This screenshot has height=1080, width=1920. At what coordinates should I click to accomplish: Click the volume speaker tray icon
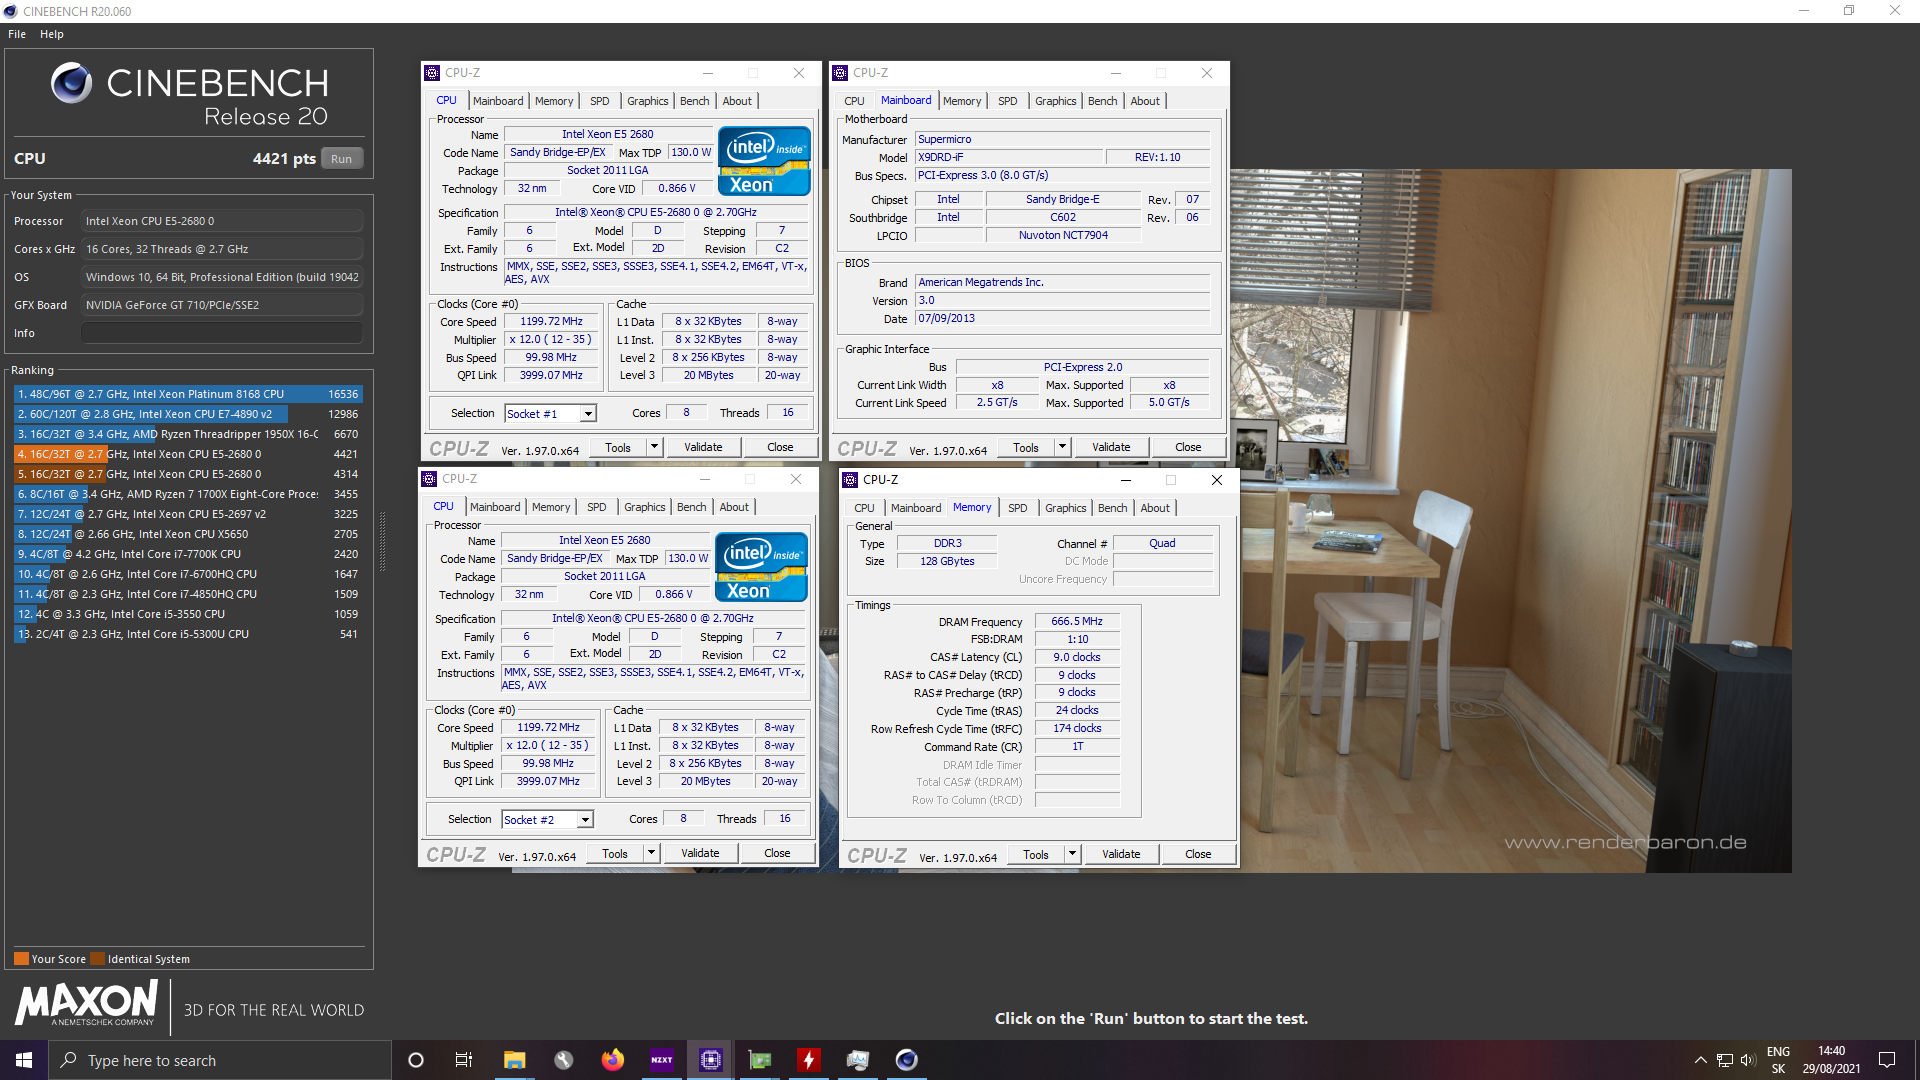tap(1748, 1060)
